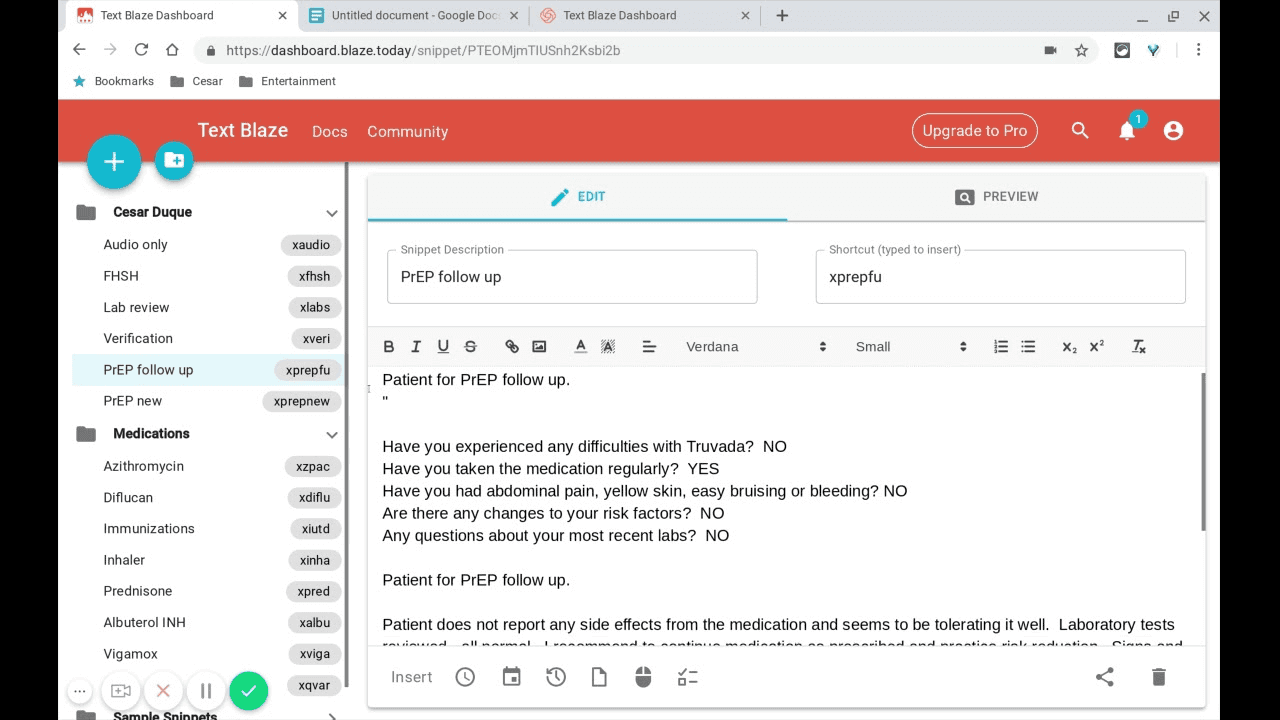This screenshot has width=1280, height=720.
Task: Click the new folder button
Action: click(x=174, y=160)
